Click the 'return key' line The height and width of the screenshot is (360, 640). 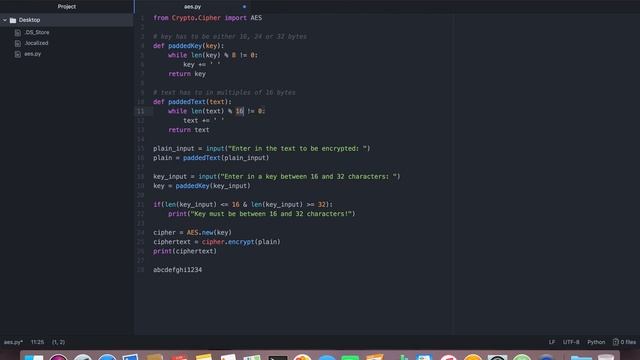187,74
